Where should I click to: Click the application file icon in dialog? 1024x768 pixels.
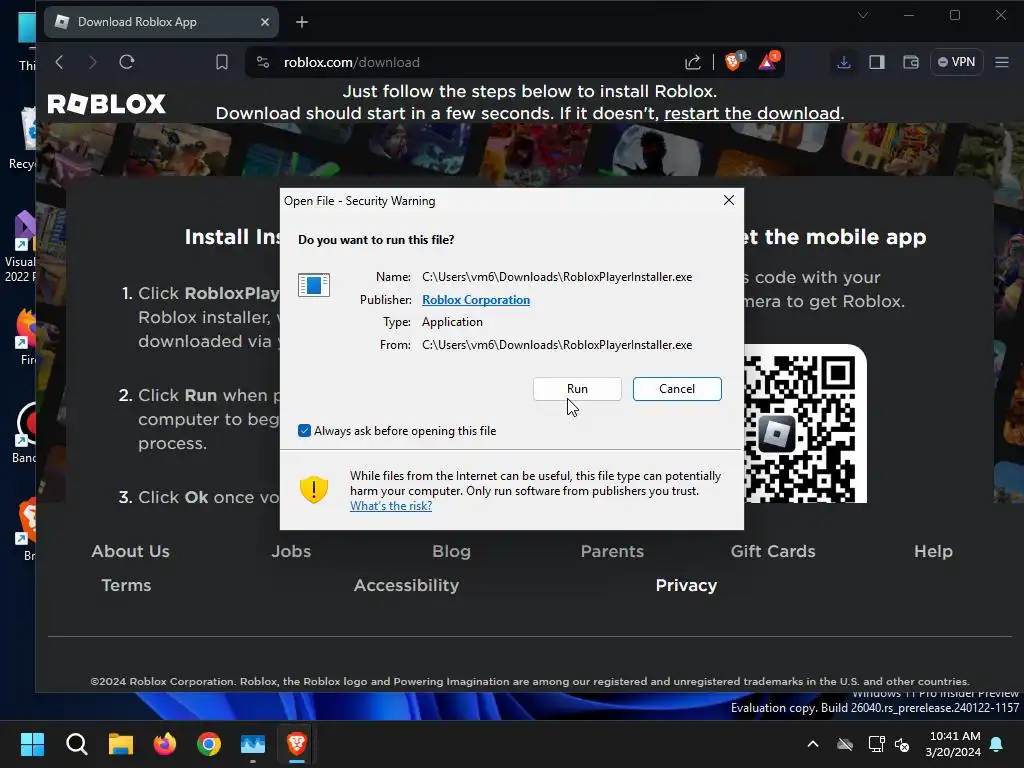[x=313, y=285]
